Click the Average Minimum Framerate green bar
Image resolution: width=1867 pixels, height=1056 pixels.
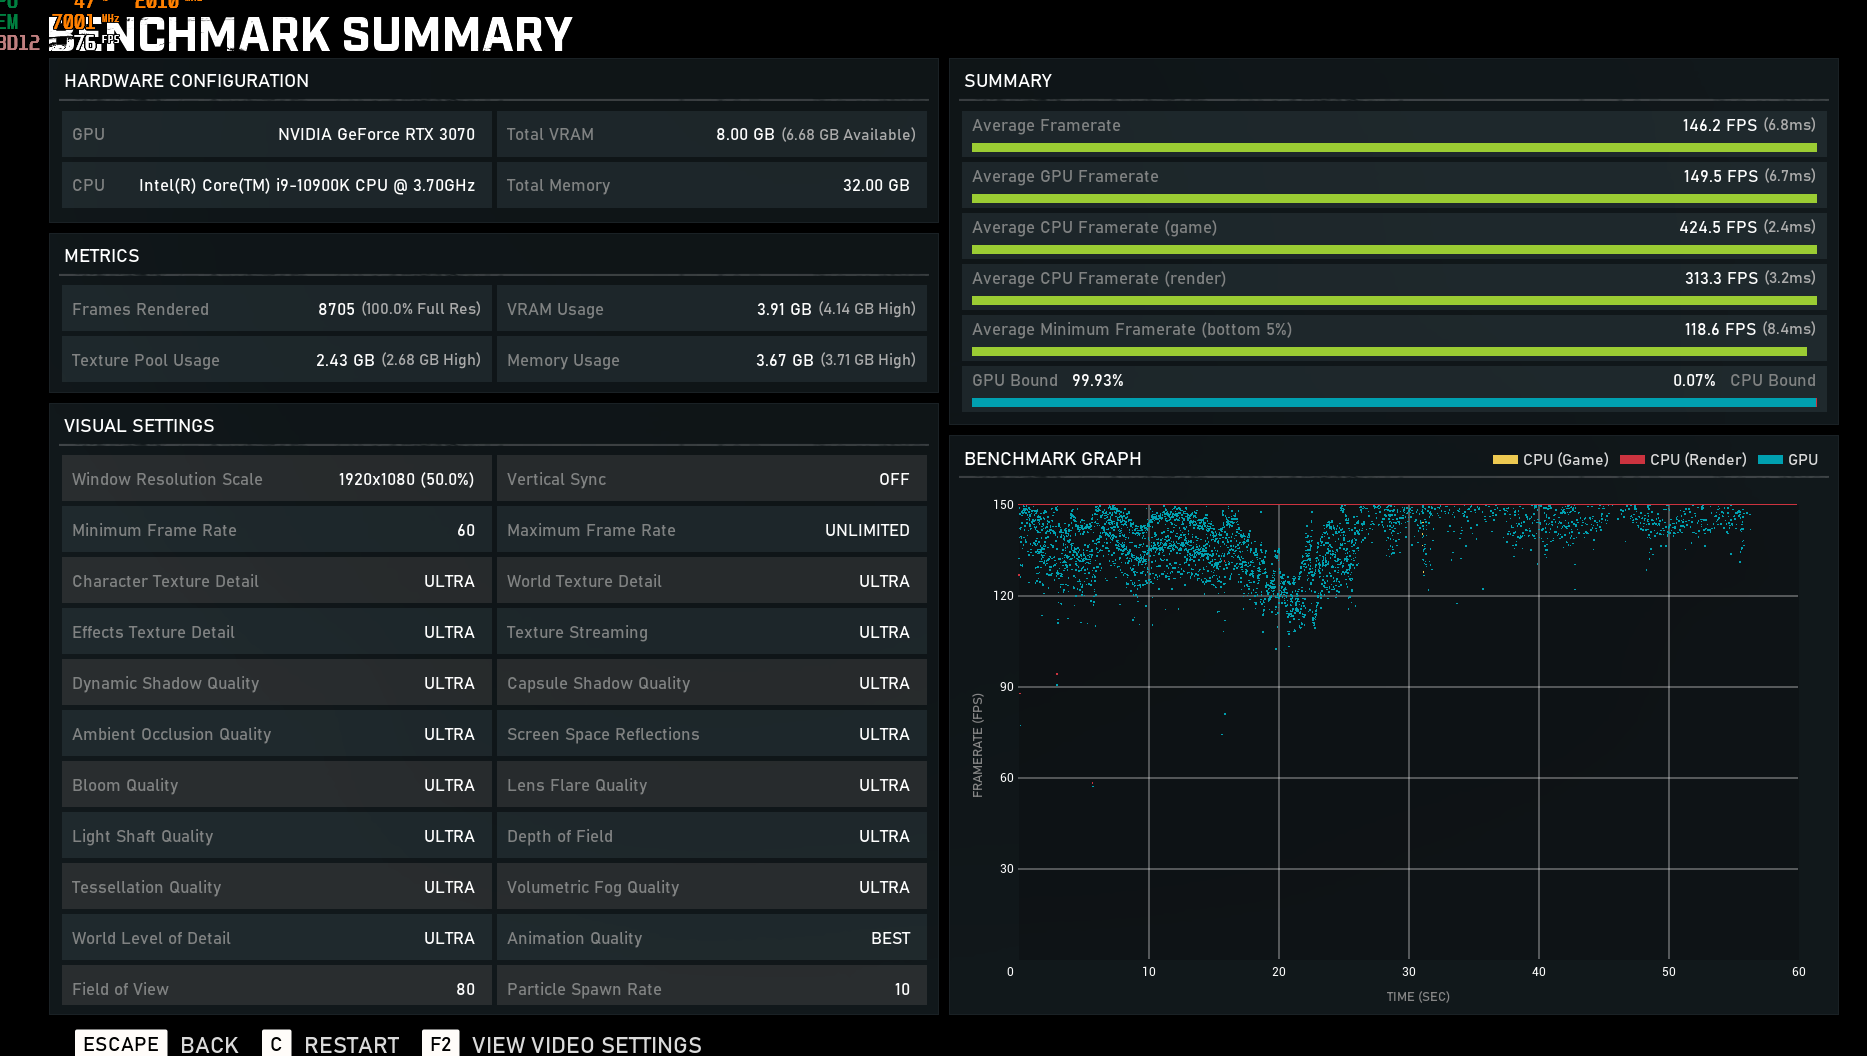pyautogui.click(x=1389, y=352)
